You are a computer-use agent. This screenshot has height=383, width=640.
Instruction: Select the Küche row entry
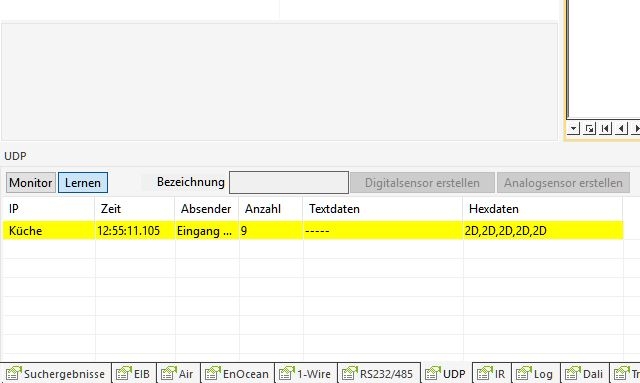[x=26, y=231]
